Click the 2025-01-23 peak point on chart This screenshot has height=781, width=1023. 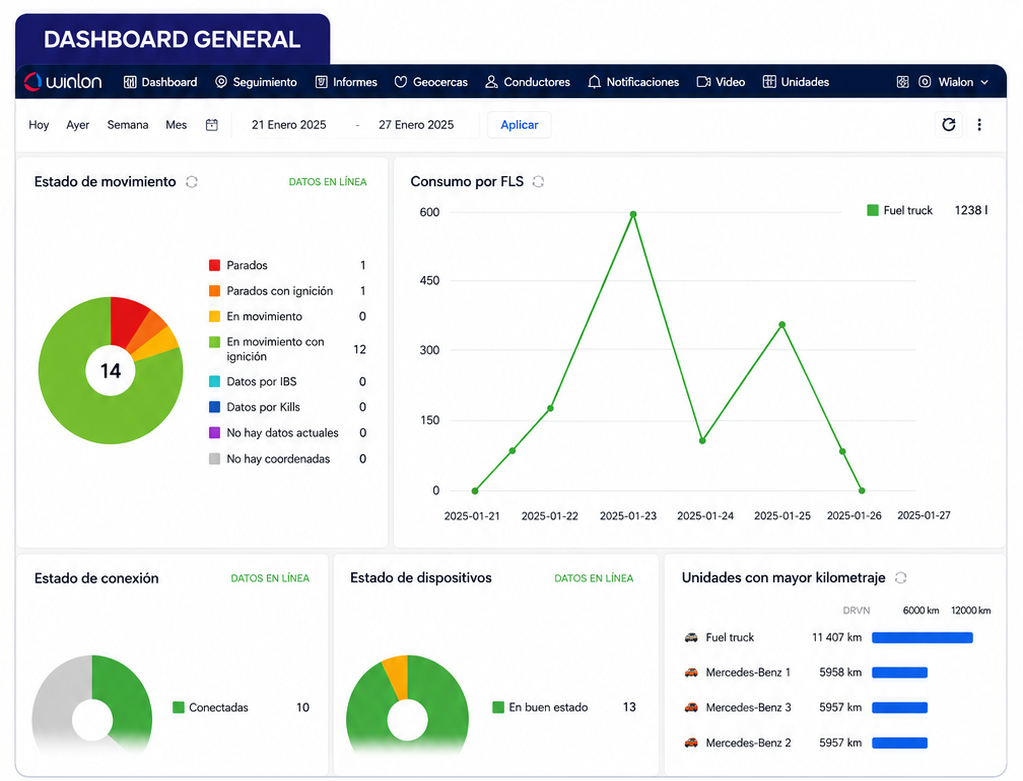click(x=633, y=214)
